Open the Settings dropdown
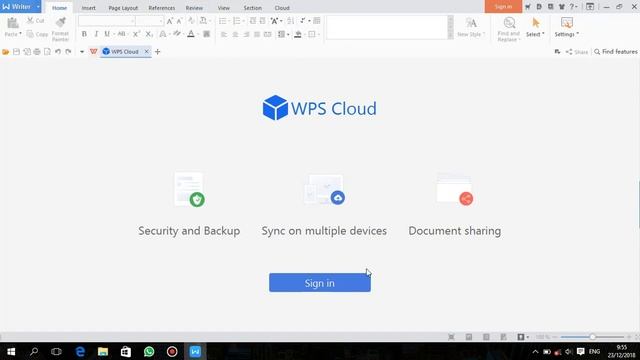Viewport: 640px width, 360px height. 567,27
